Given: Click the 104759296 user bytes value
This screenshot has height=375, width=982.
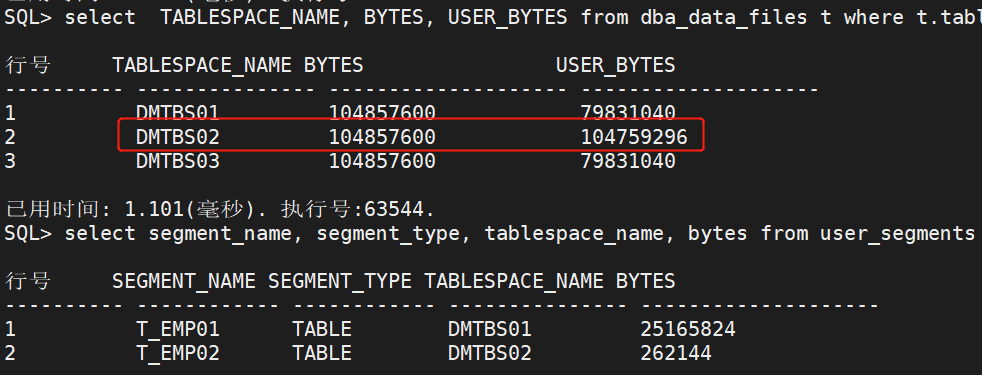Looking at the screenshot, I should [634, 137].
